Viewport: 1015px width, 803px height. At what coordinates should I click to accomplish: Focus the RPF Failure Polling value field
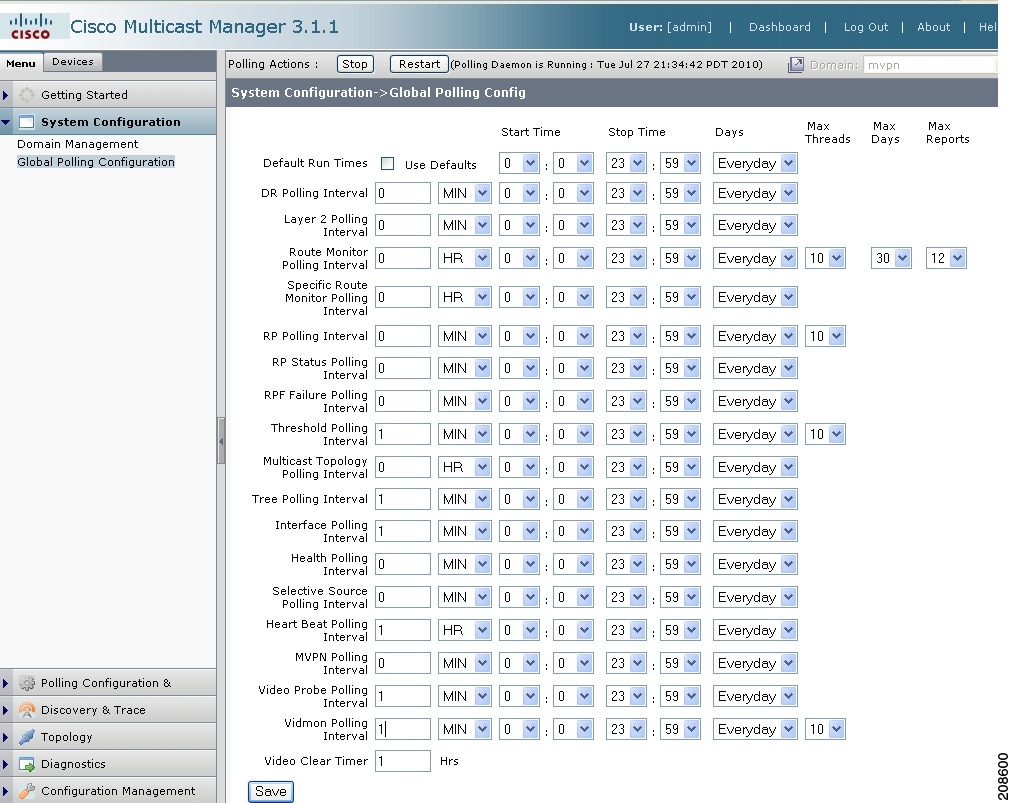(x=403, y=401)
